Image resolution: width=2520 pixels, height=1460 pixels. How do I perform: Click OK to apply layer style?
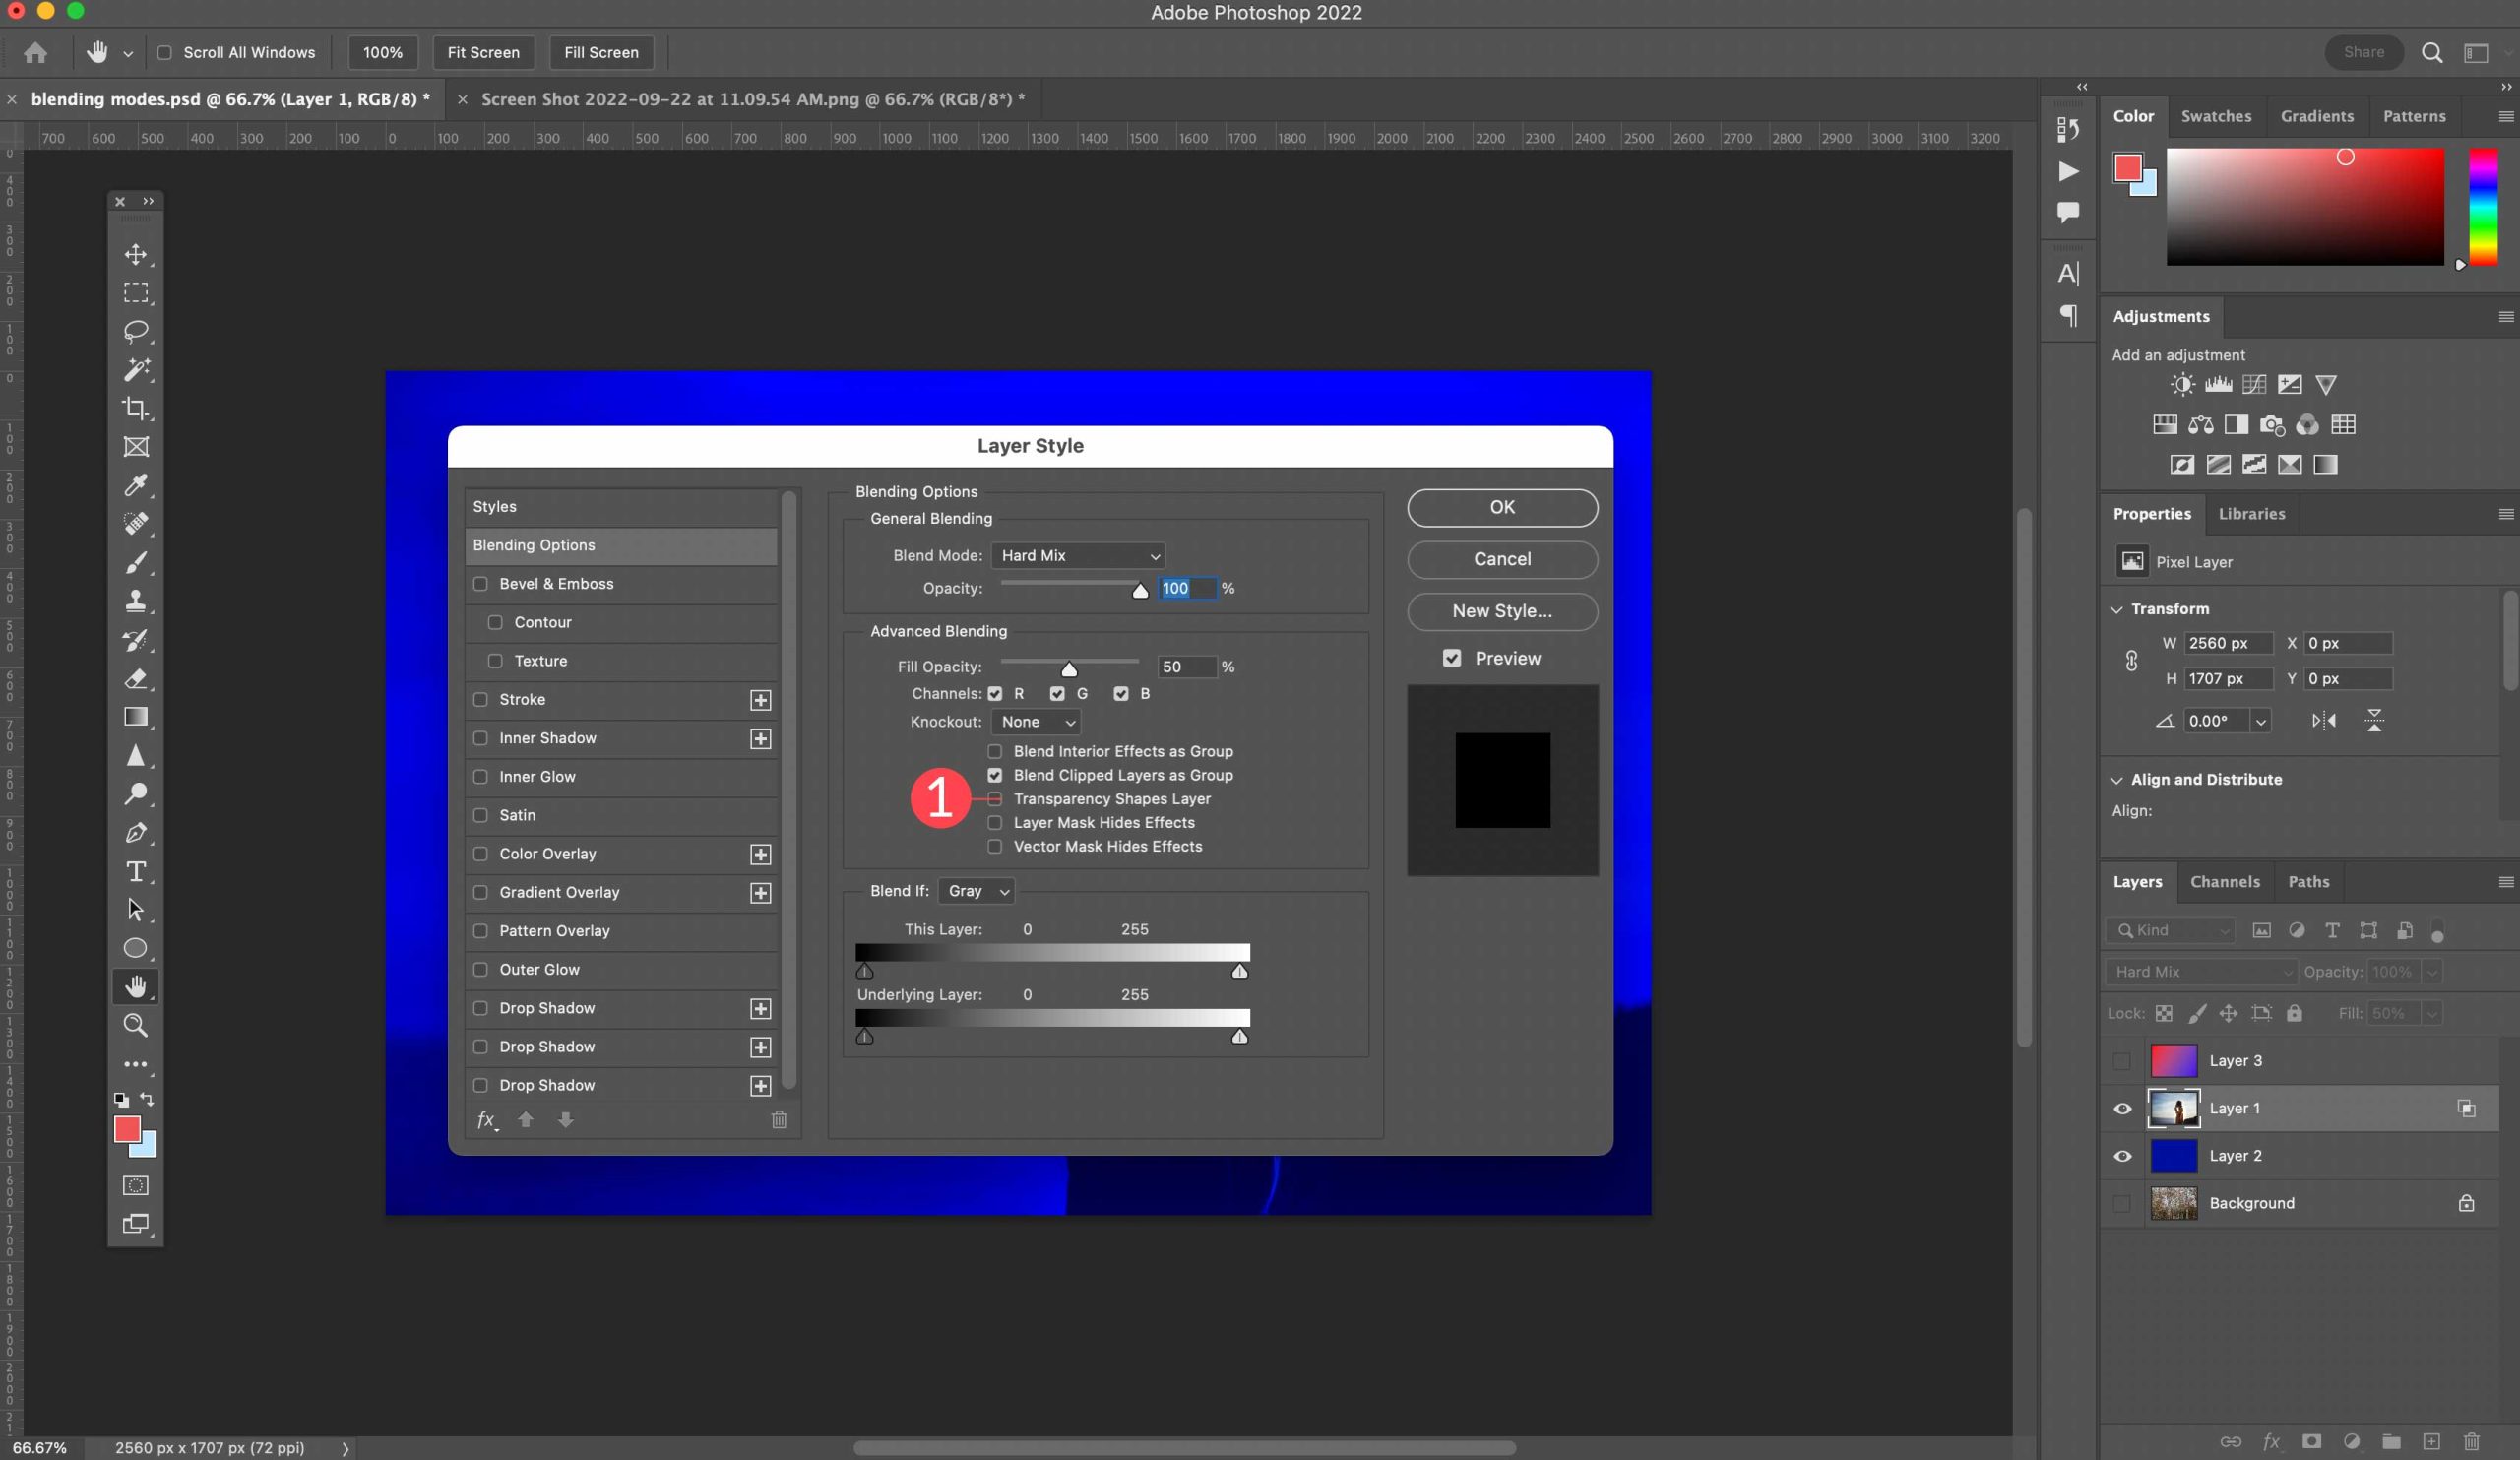[x=1503, y=506]
